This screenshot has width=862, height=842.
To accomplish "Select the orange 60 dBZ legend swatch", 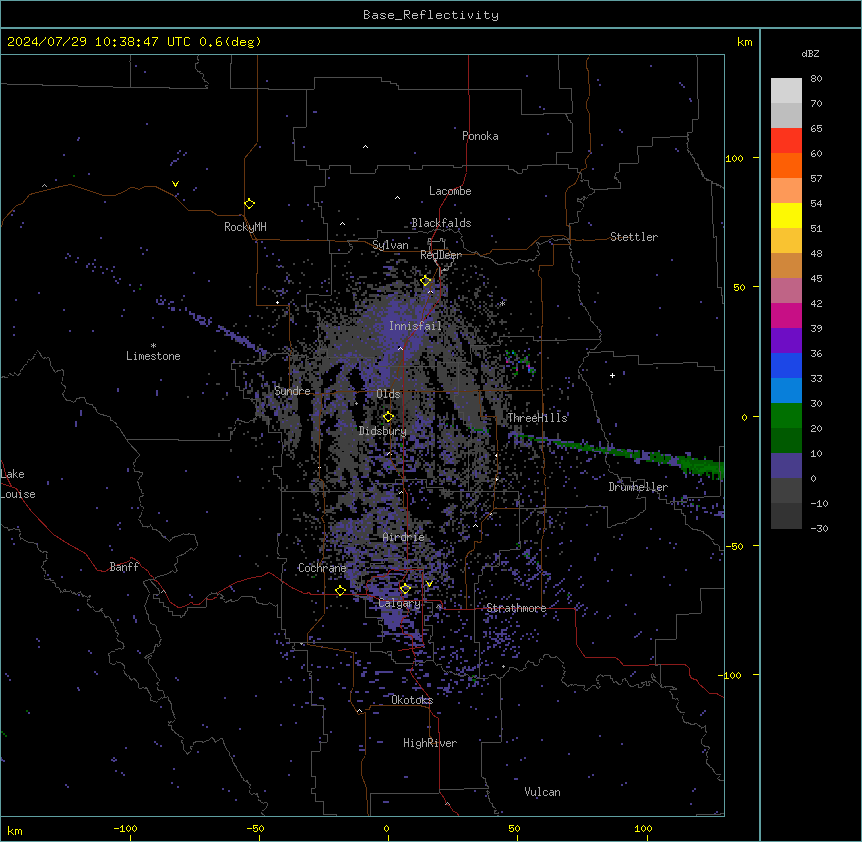I will [x=786, y=165].
